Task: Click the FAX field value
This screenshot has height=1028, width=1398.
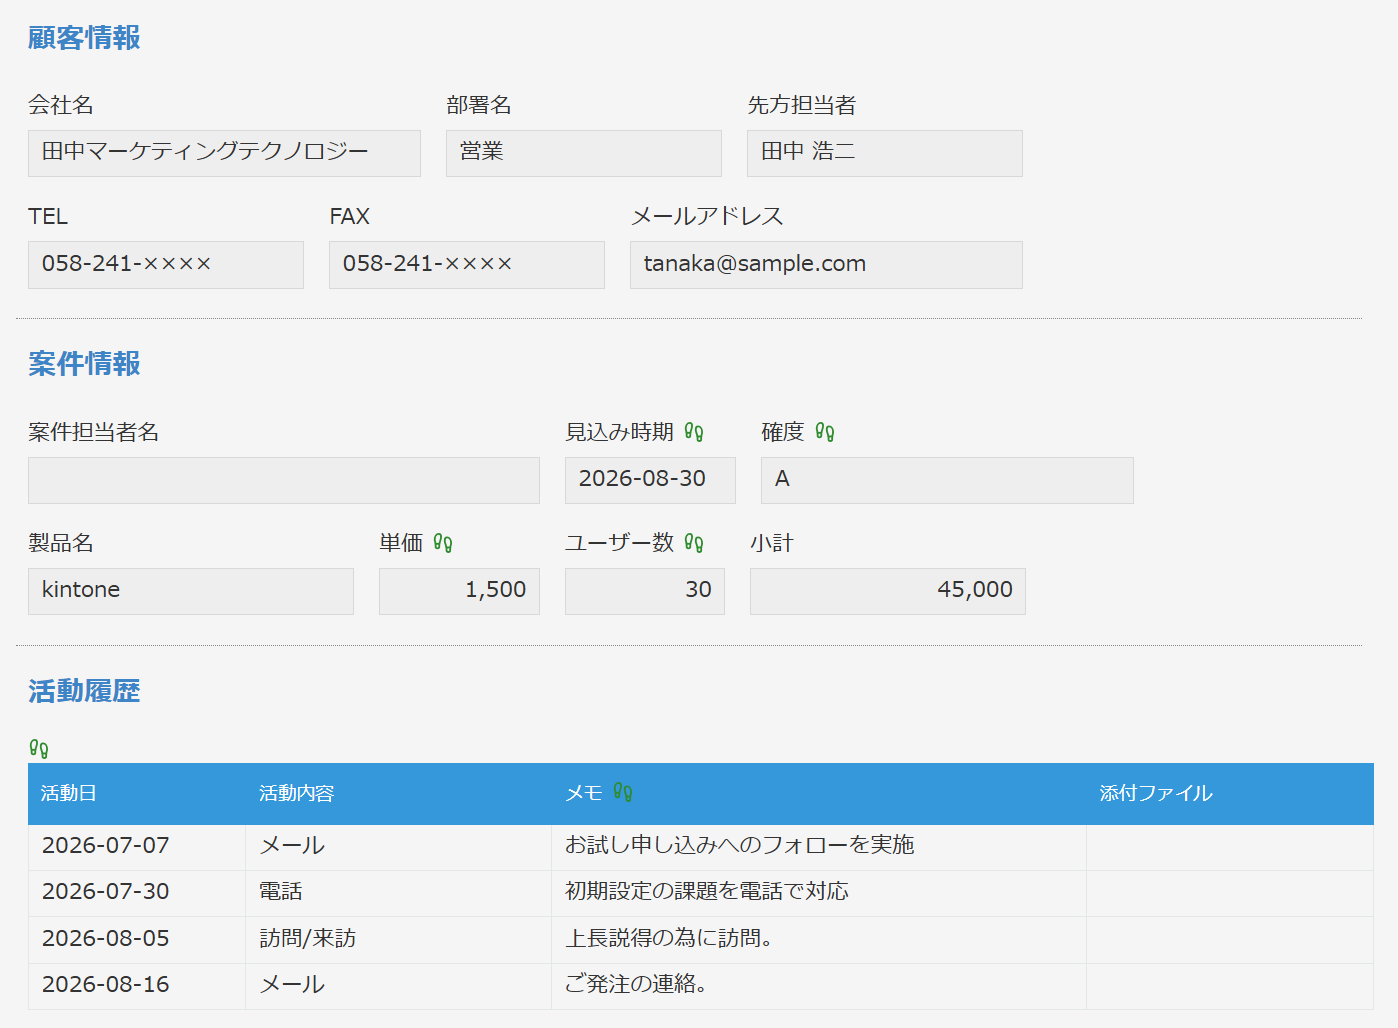Action: (467, 265)
